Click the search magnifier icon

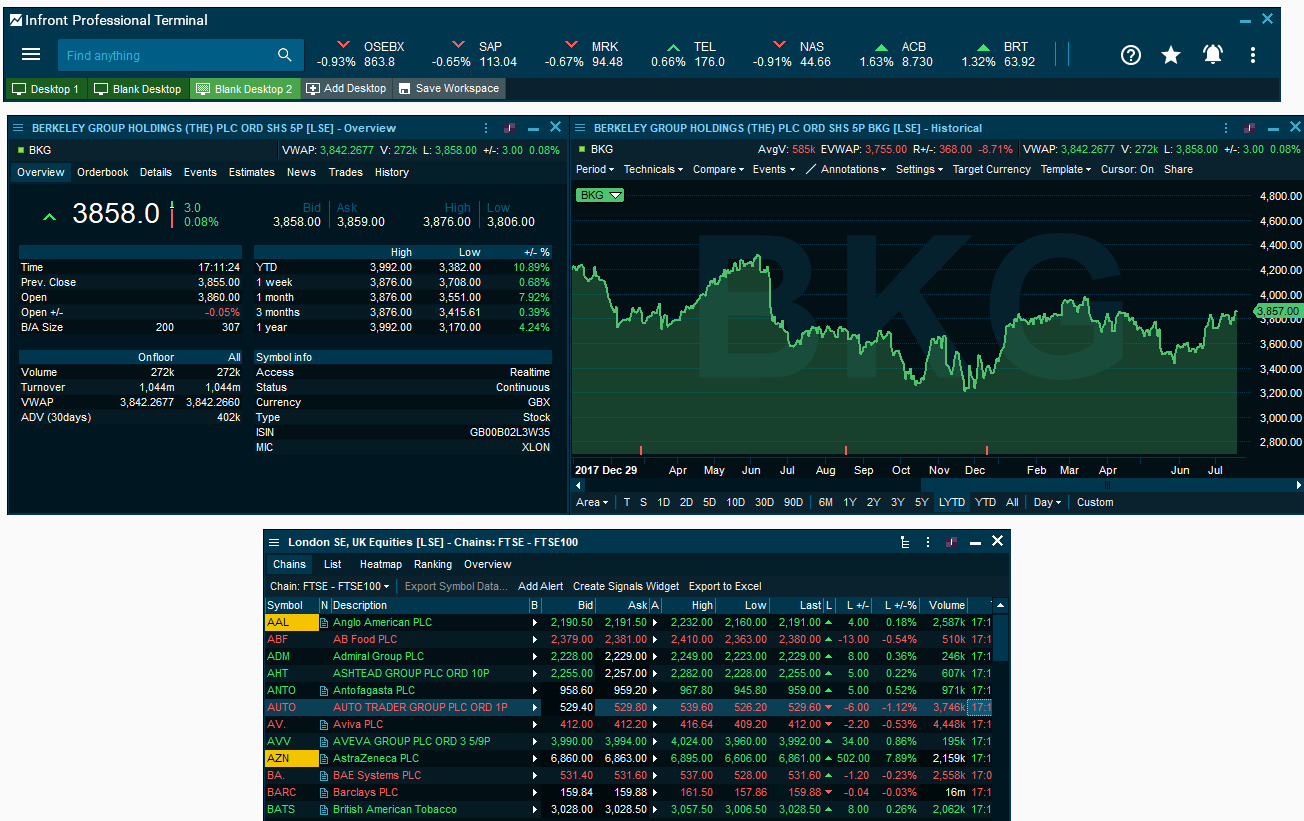pyautogui.click(x=285, y=55)
